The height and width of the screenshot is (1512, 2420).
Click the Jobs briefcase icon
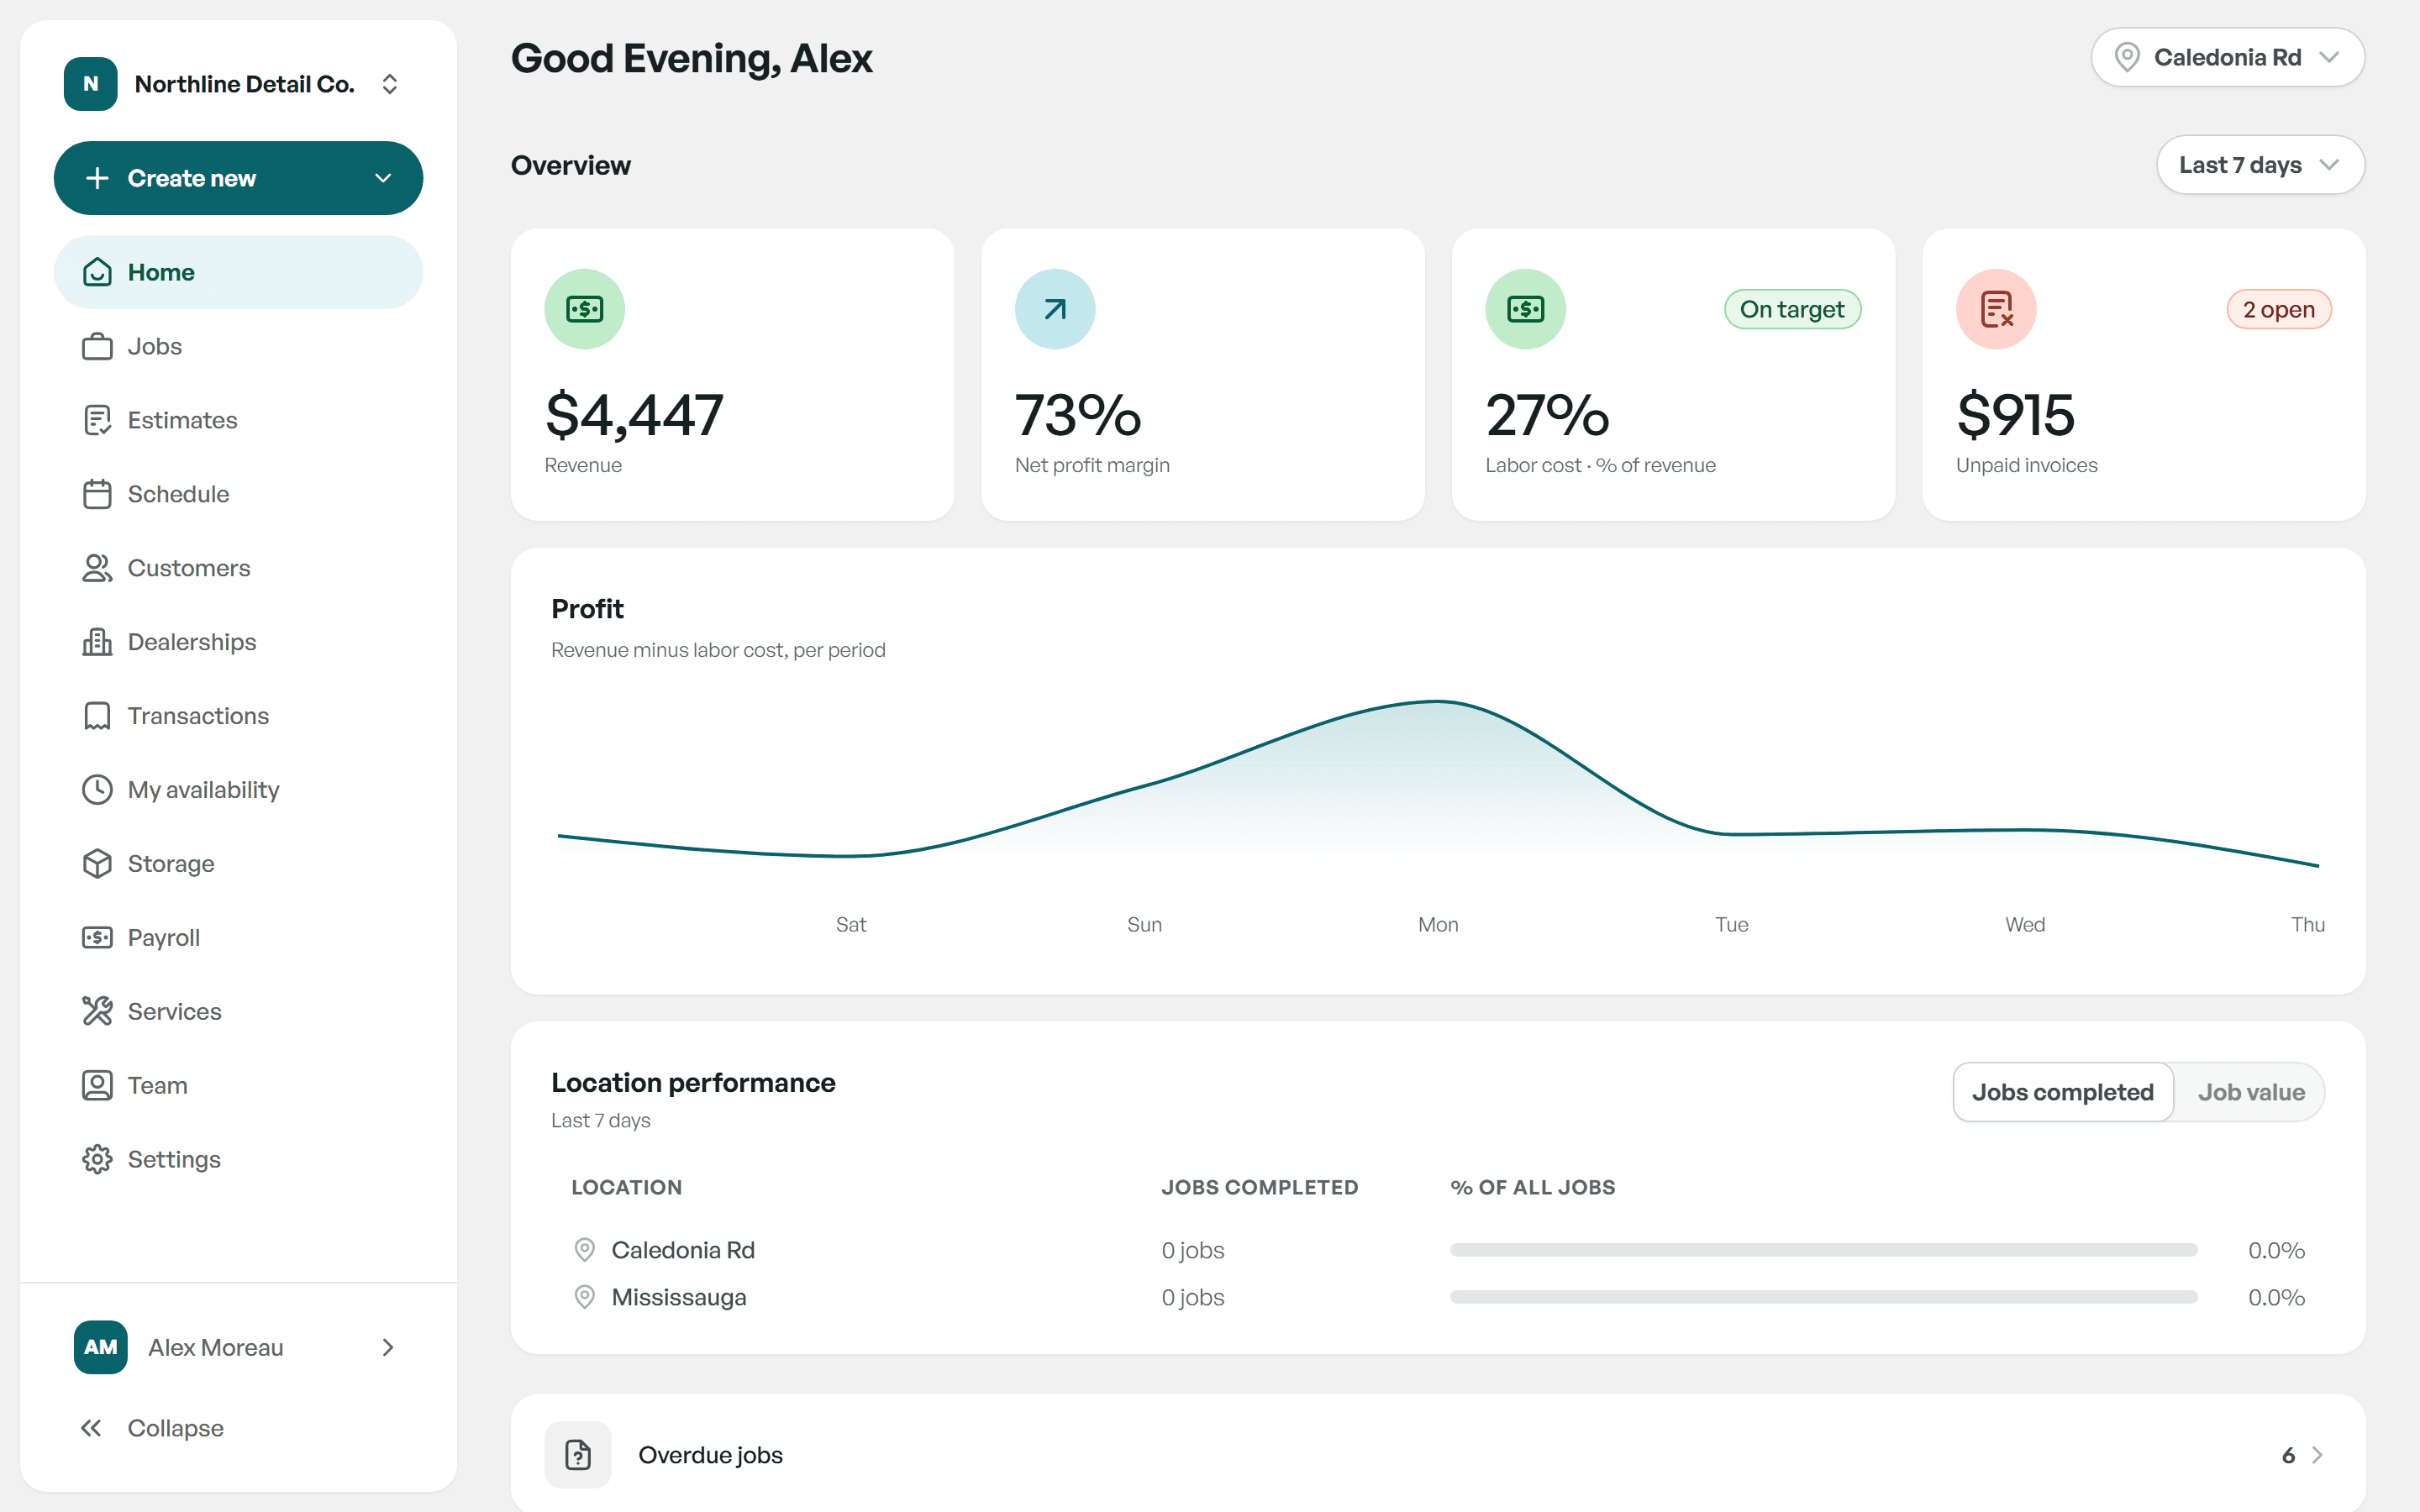coord(97,346)
